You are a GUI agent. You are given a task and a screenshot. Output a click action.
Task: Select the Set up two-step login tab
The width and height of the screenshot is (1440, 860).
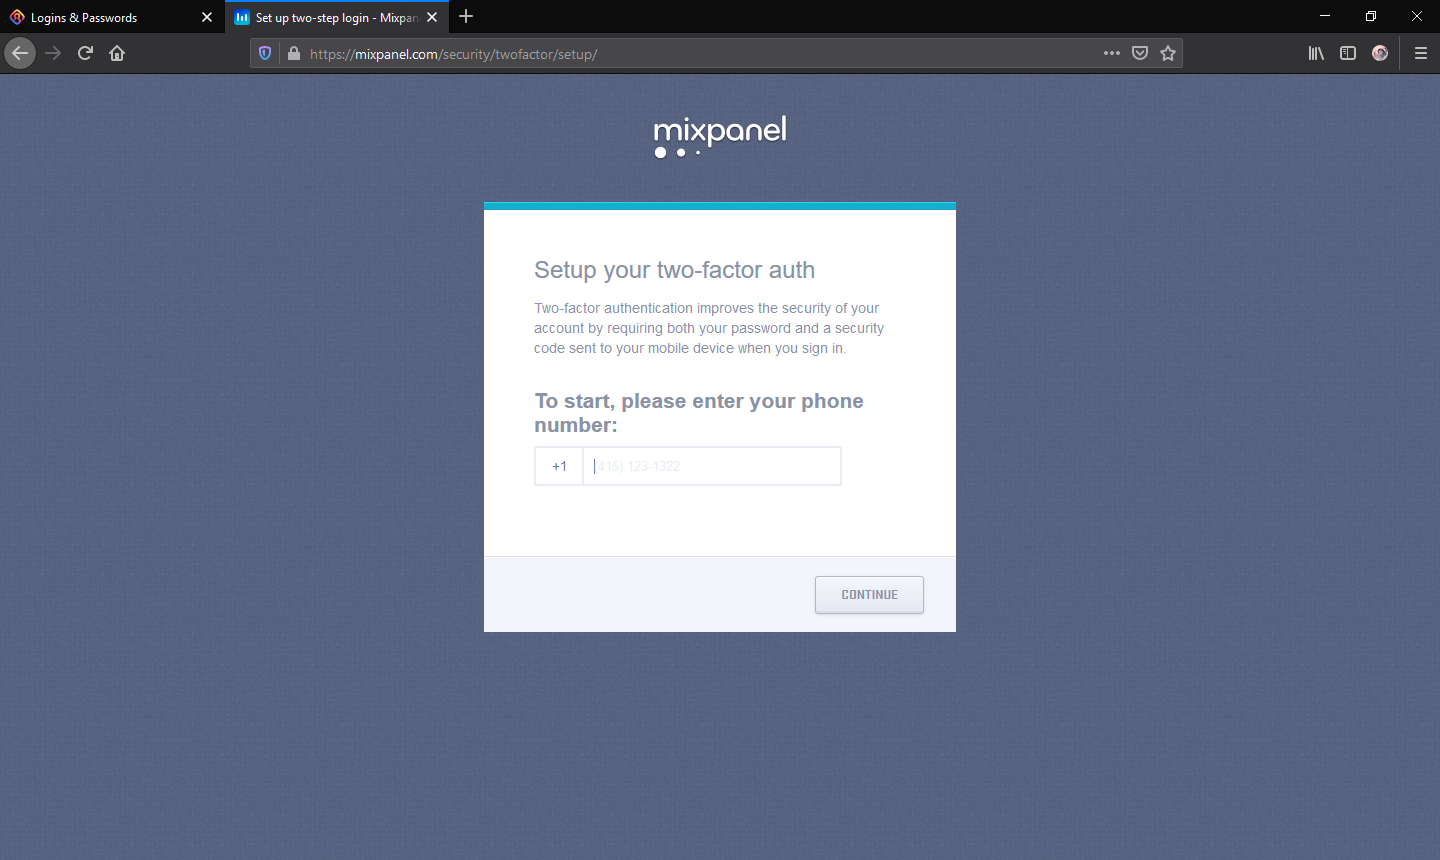click(x=326, y=17)
